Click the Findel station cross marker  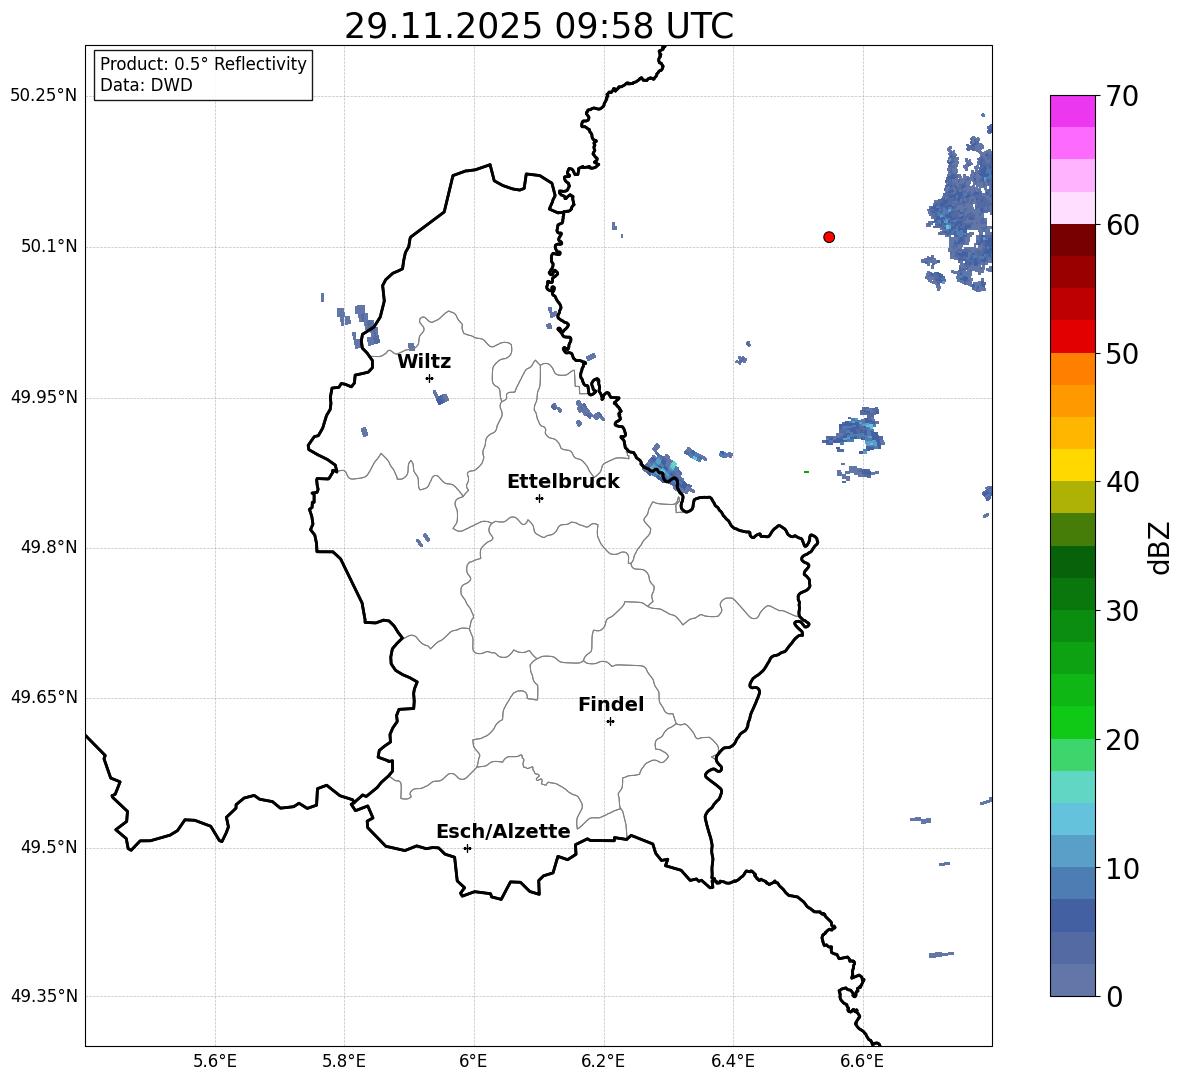610,722
